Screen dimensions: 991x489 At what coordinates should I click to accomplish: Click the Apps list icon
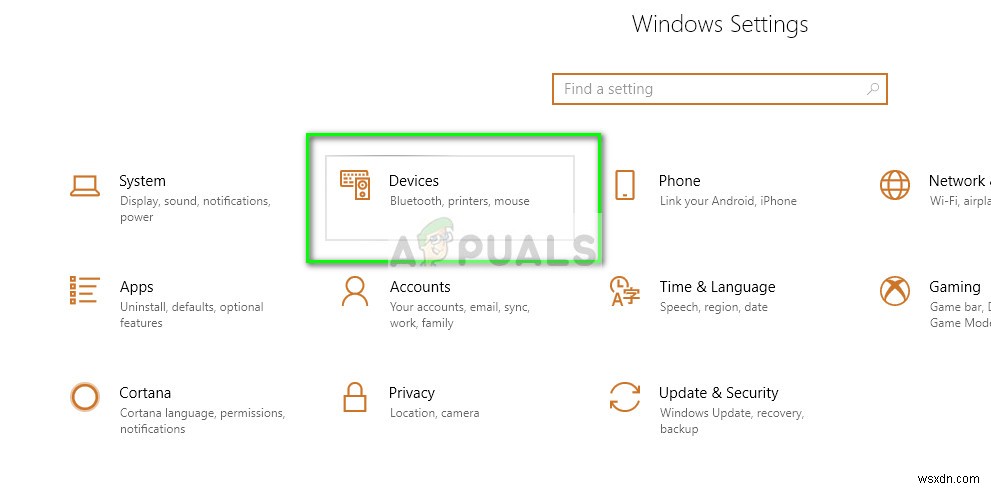click(85, 291)
